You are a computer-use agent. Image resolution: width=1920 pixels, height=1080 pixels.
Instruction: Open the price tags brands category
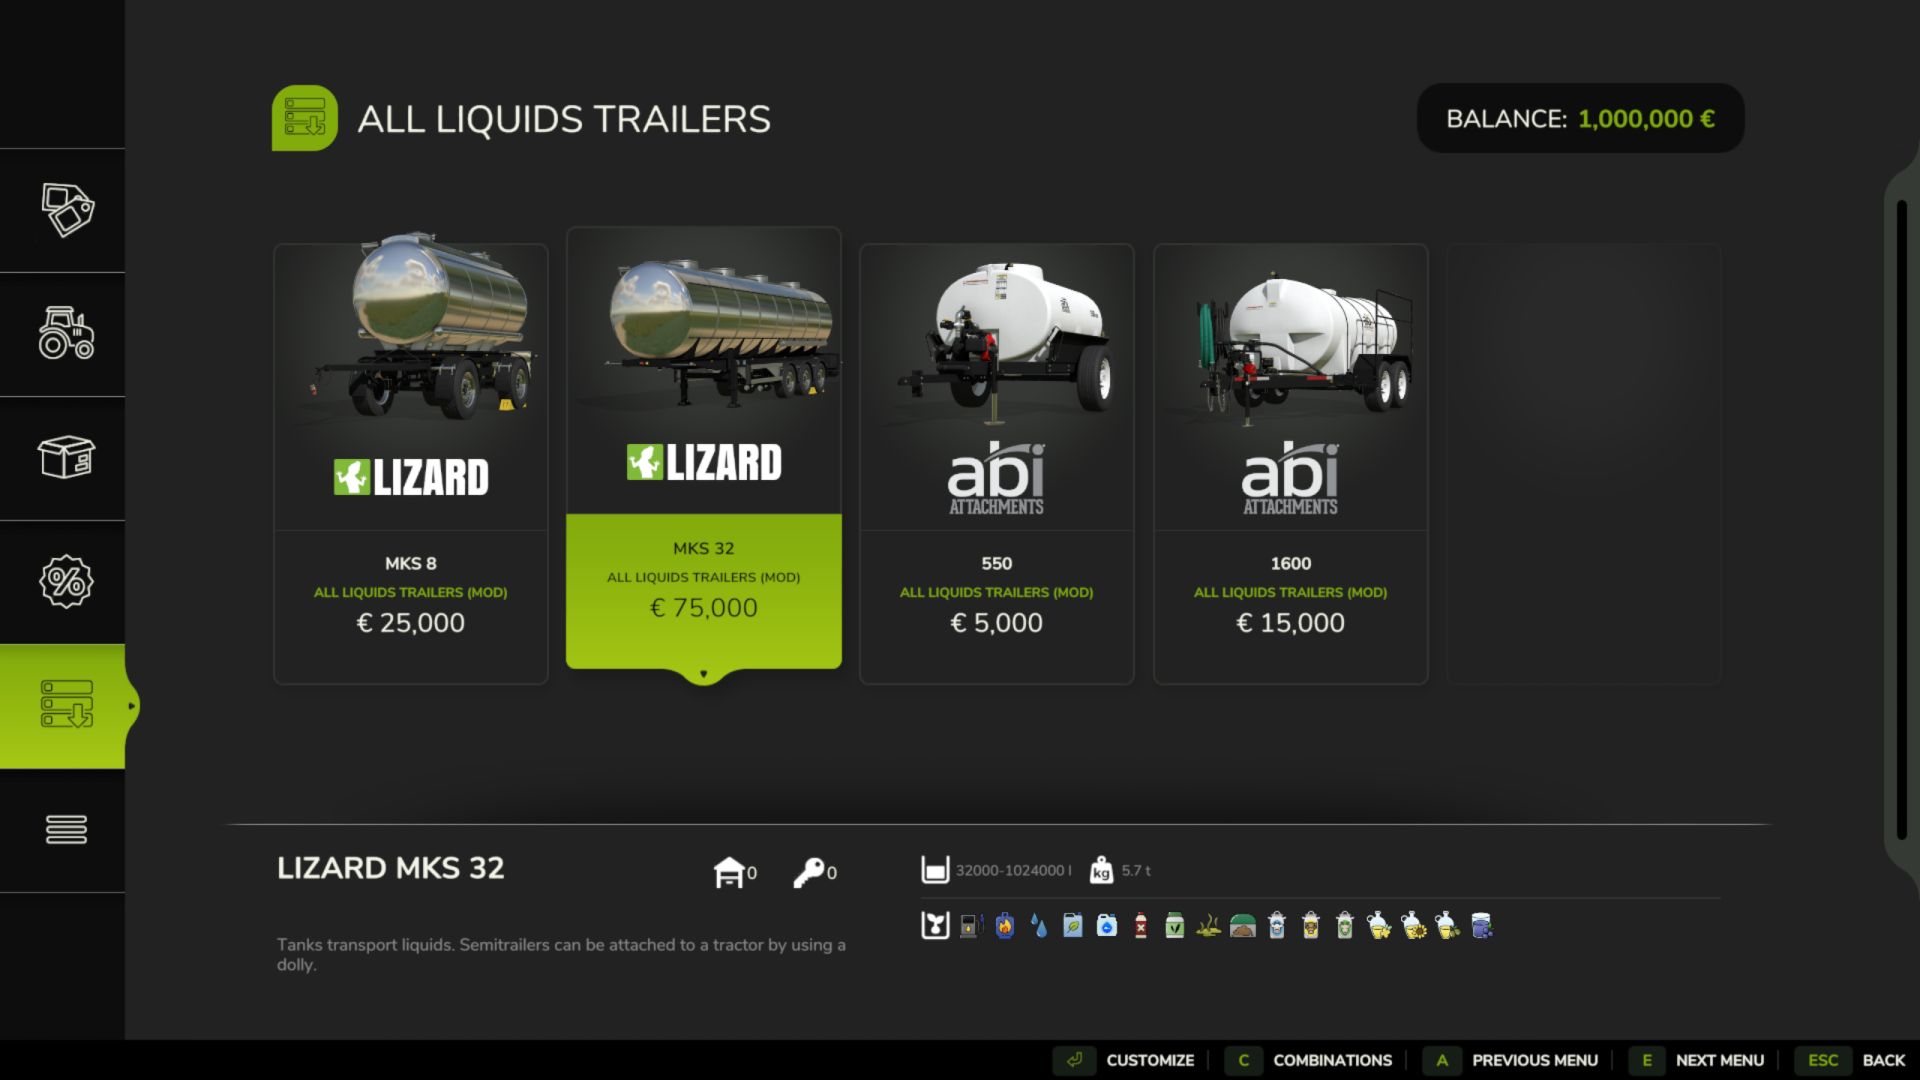66,210
